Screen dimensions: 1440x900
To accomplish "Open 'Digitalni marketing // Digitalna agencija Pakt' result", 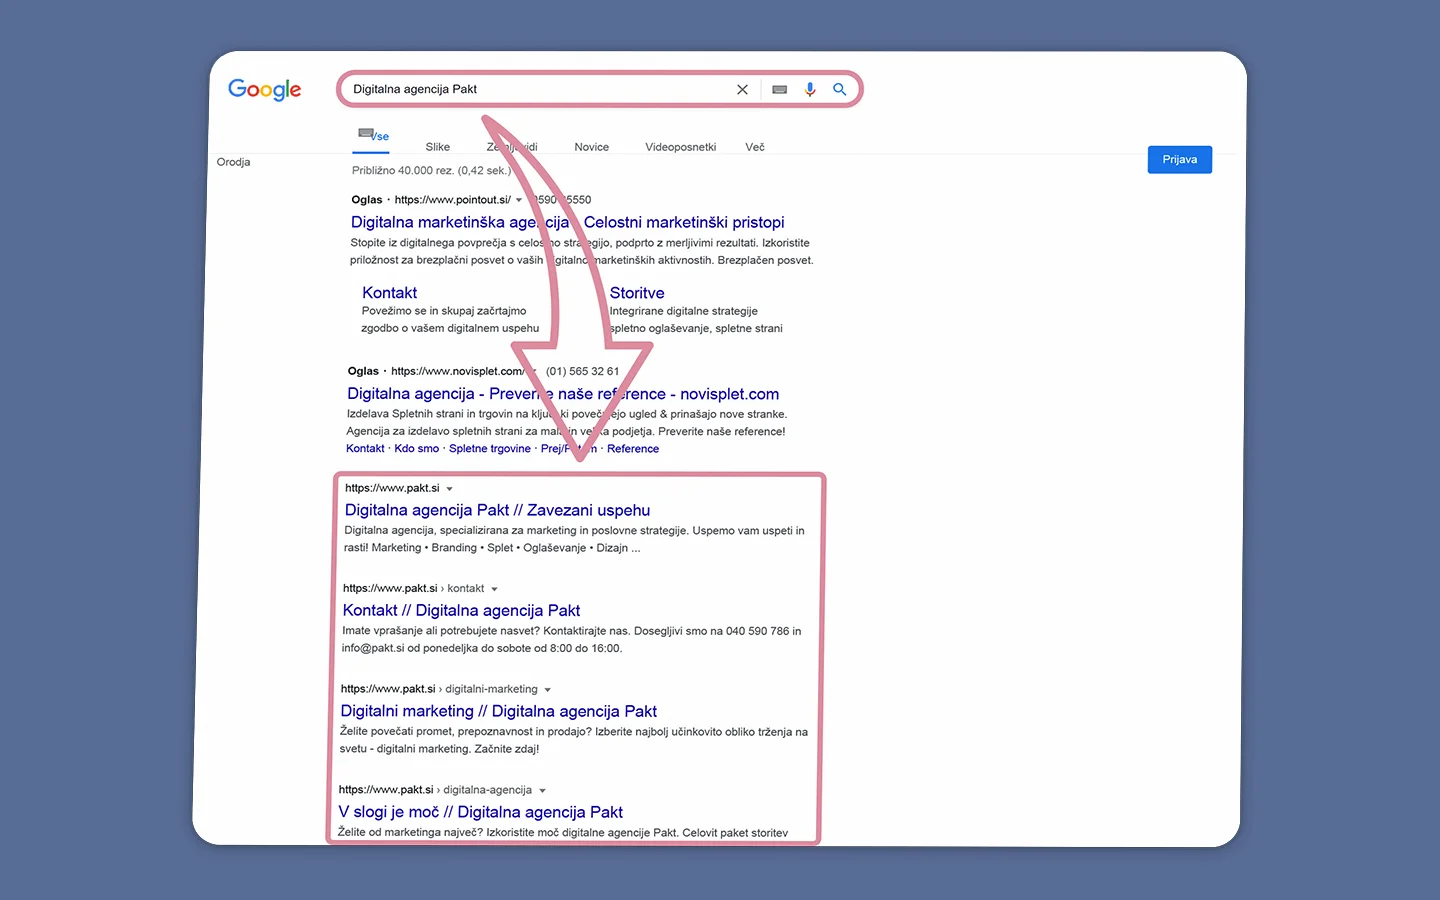I will click(498, 711).
